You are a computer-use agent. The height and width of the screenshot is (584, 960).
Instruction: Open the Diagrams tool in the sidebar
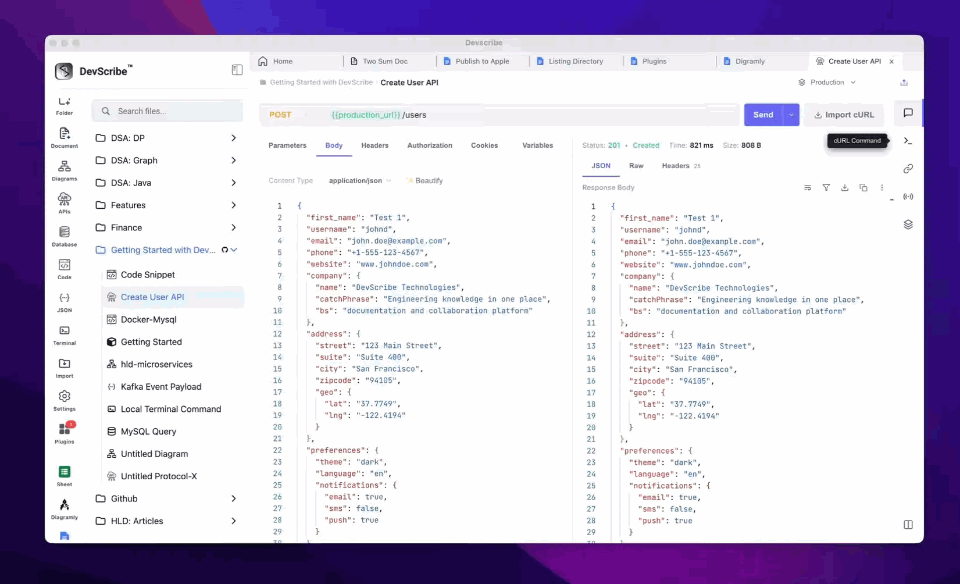click(64, 167)
